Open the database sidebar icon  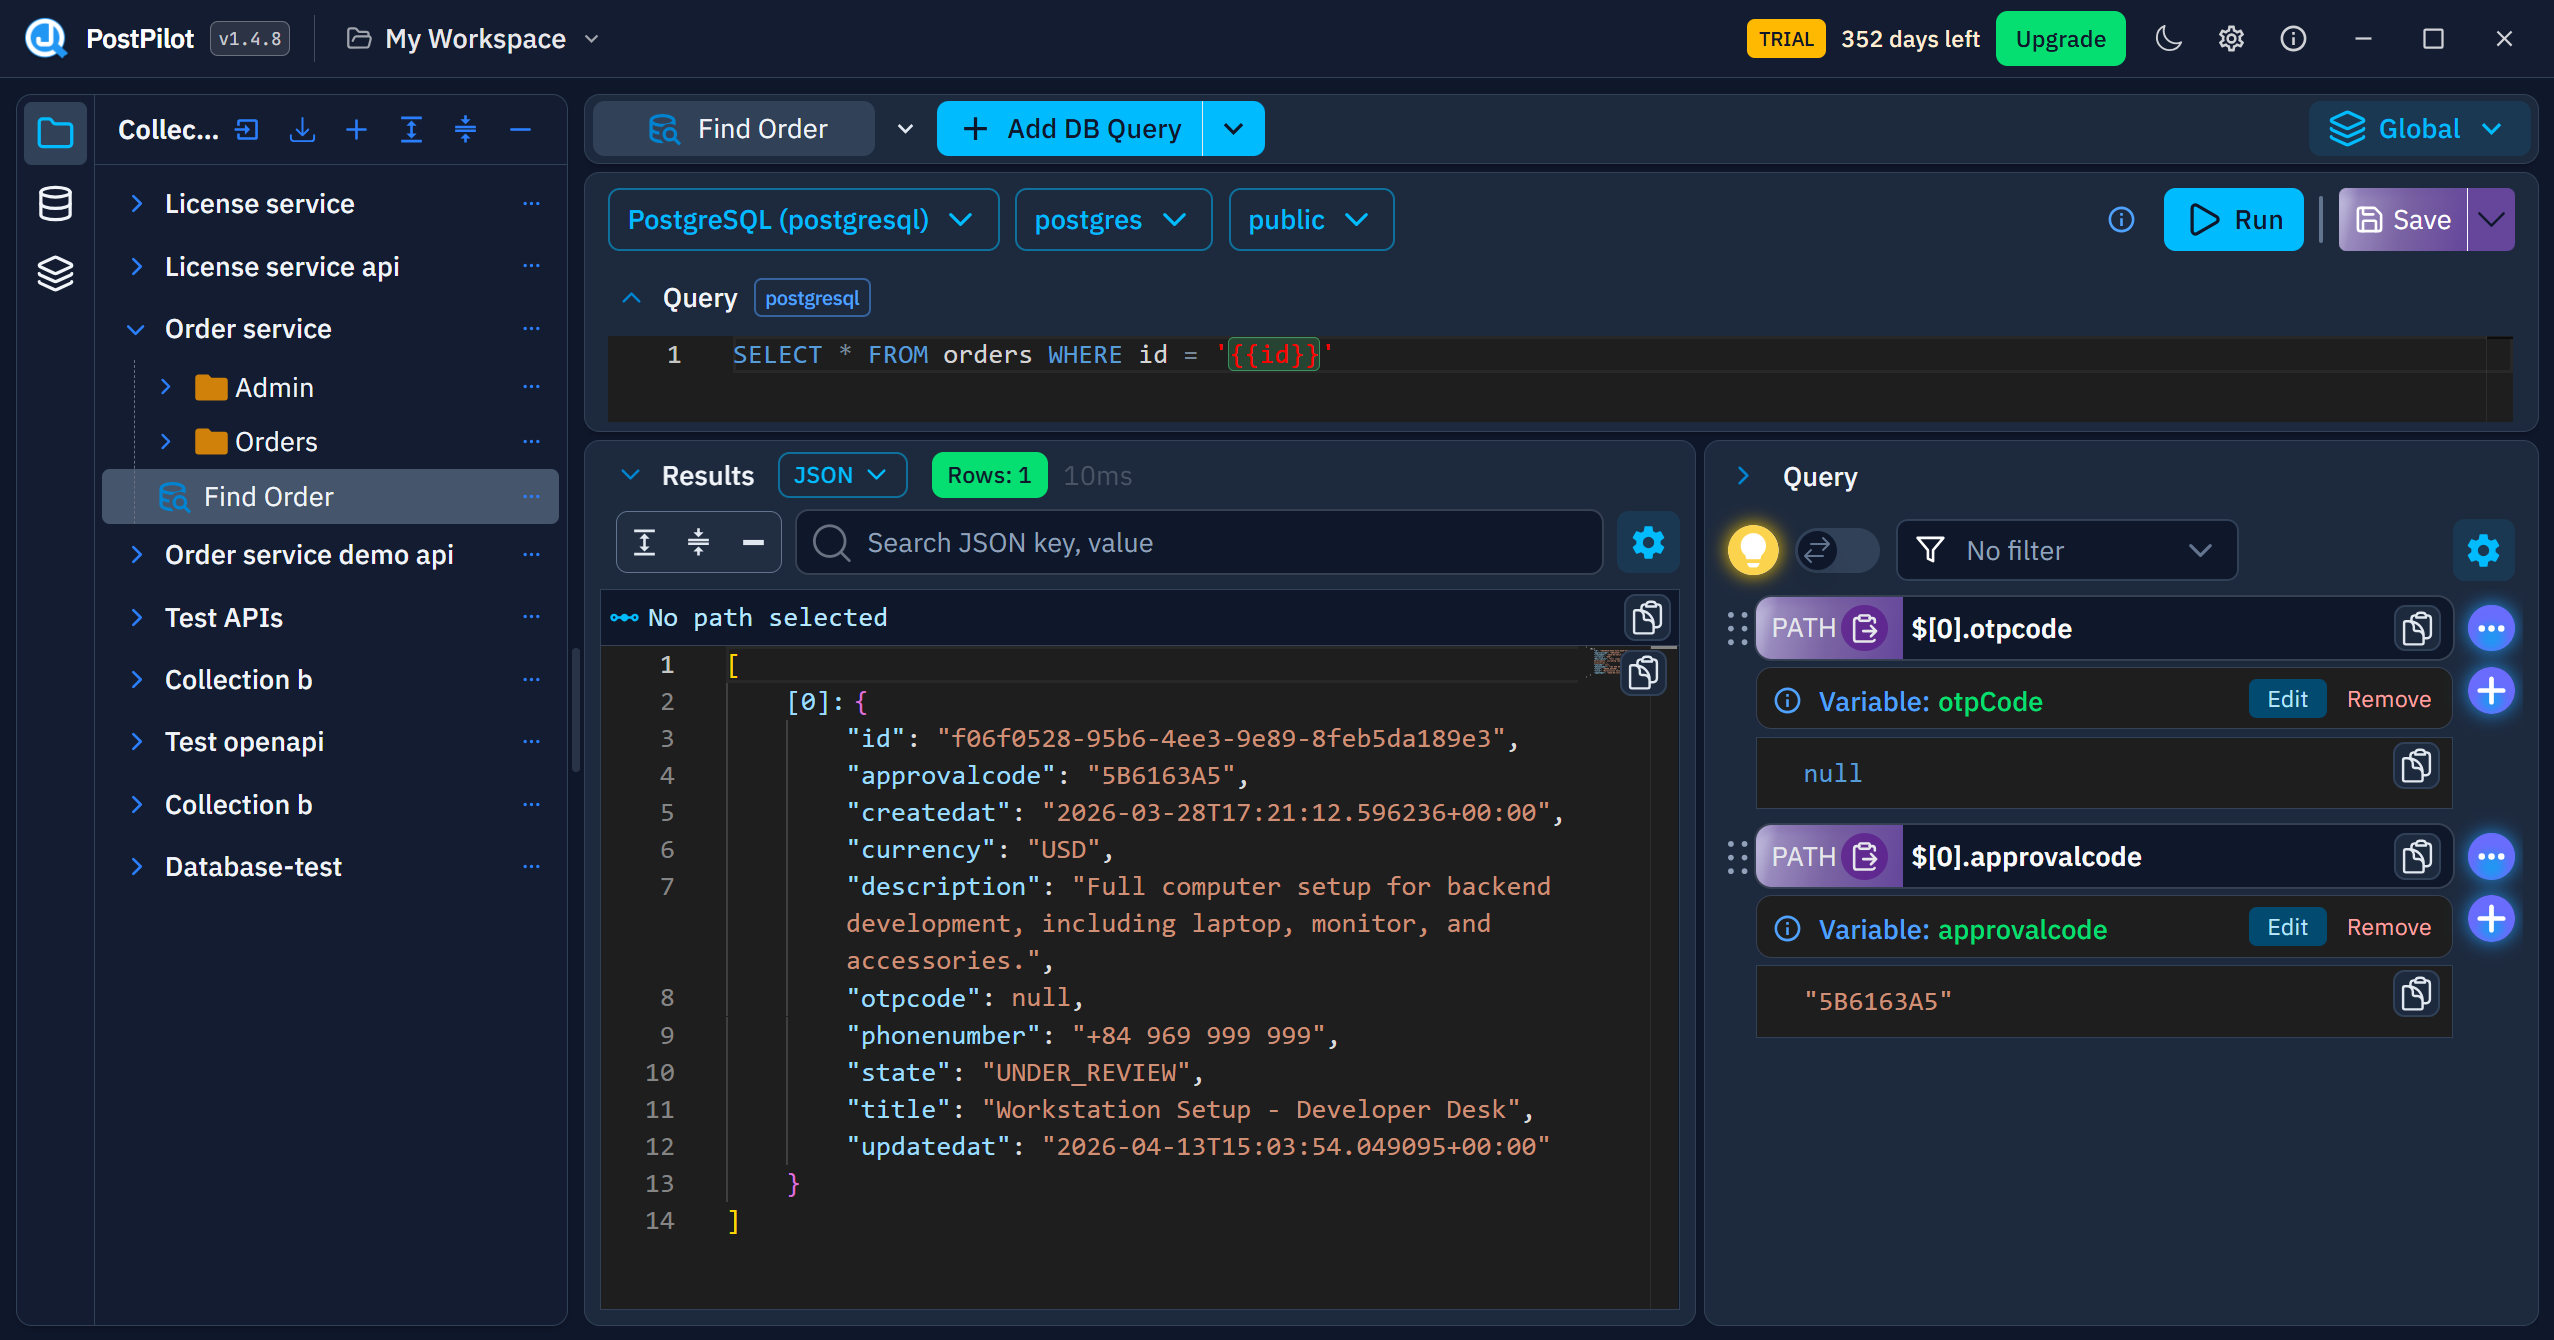pos(55,203)
